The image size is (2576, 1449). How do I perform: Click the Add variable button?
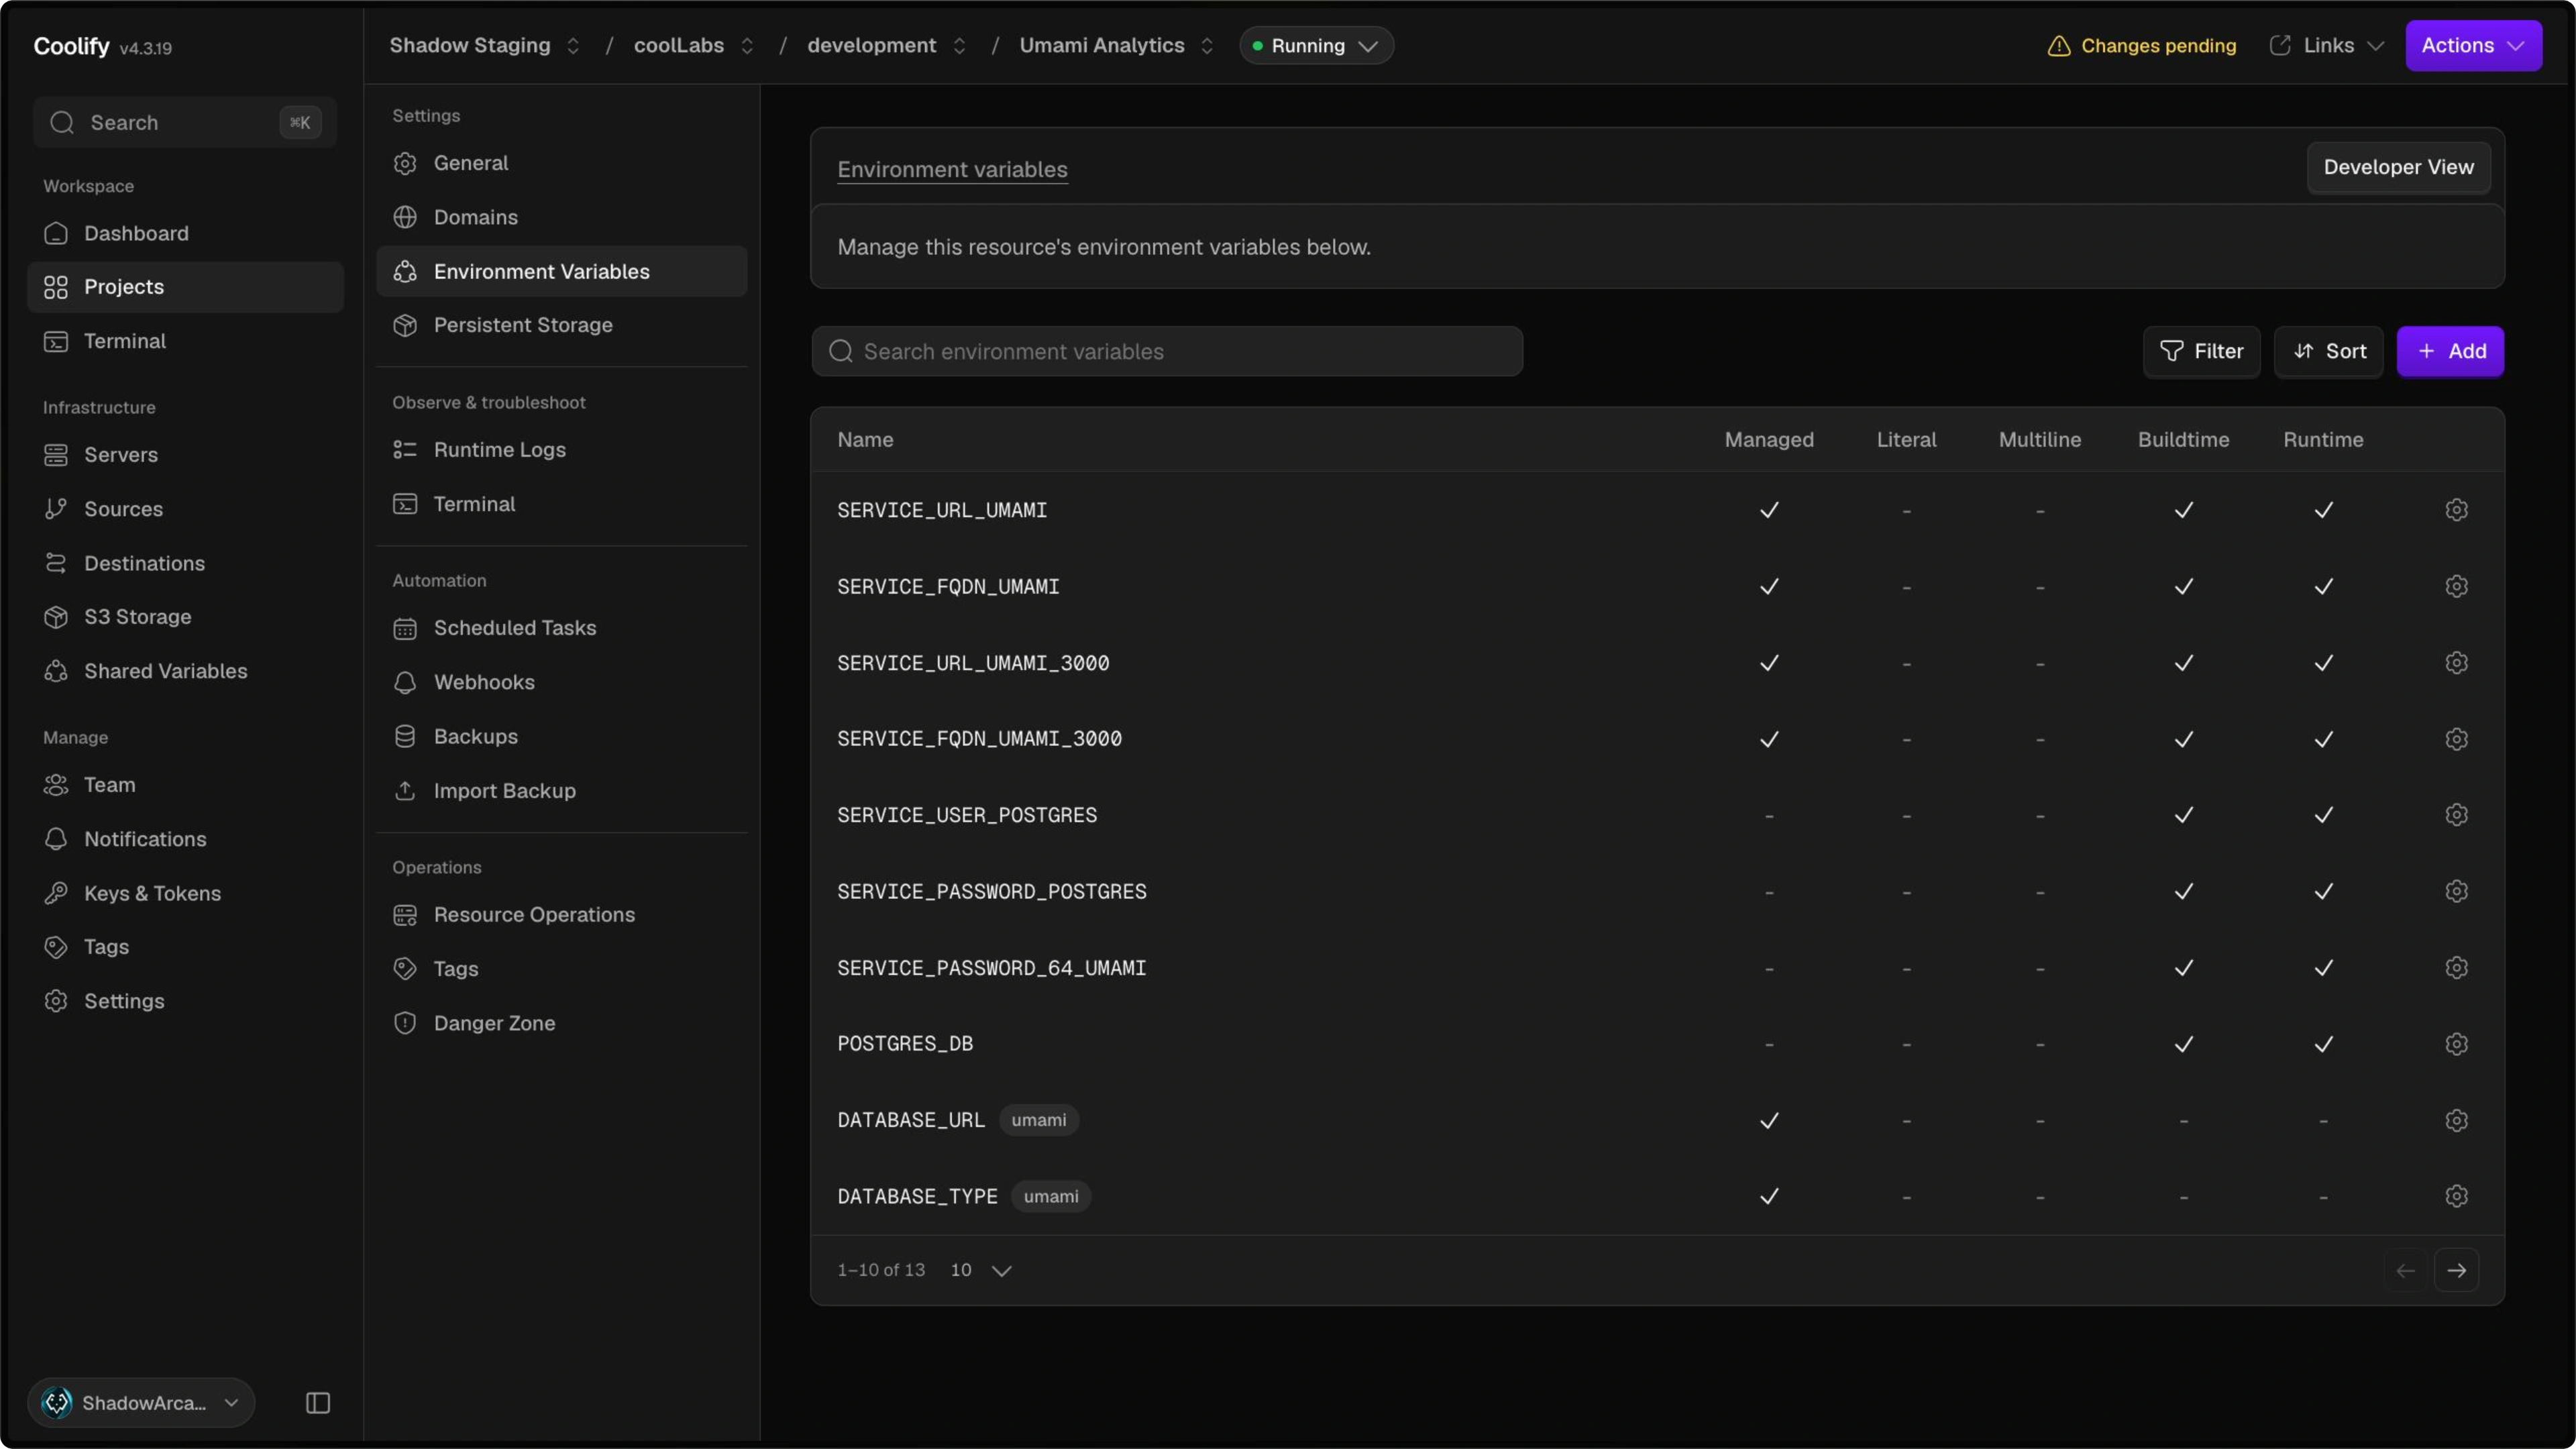(2450, 351)
